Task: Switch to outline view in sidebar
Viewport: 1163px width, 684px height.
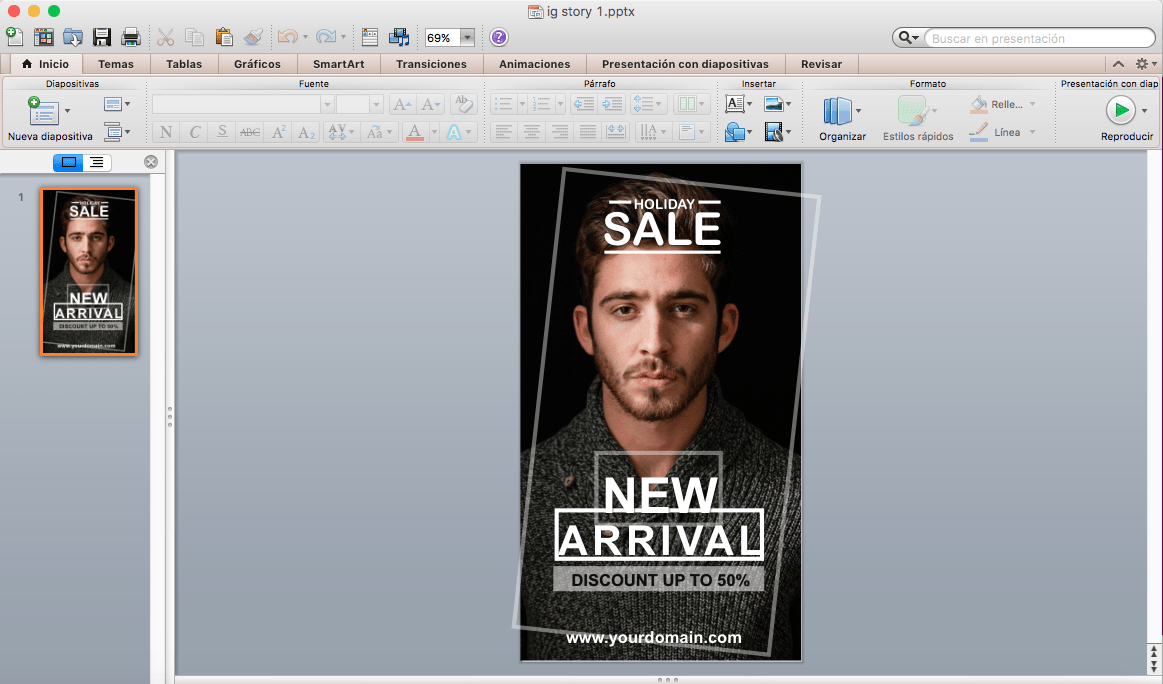Action: coord(97,162)
